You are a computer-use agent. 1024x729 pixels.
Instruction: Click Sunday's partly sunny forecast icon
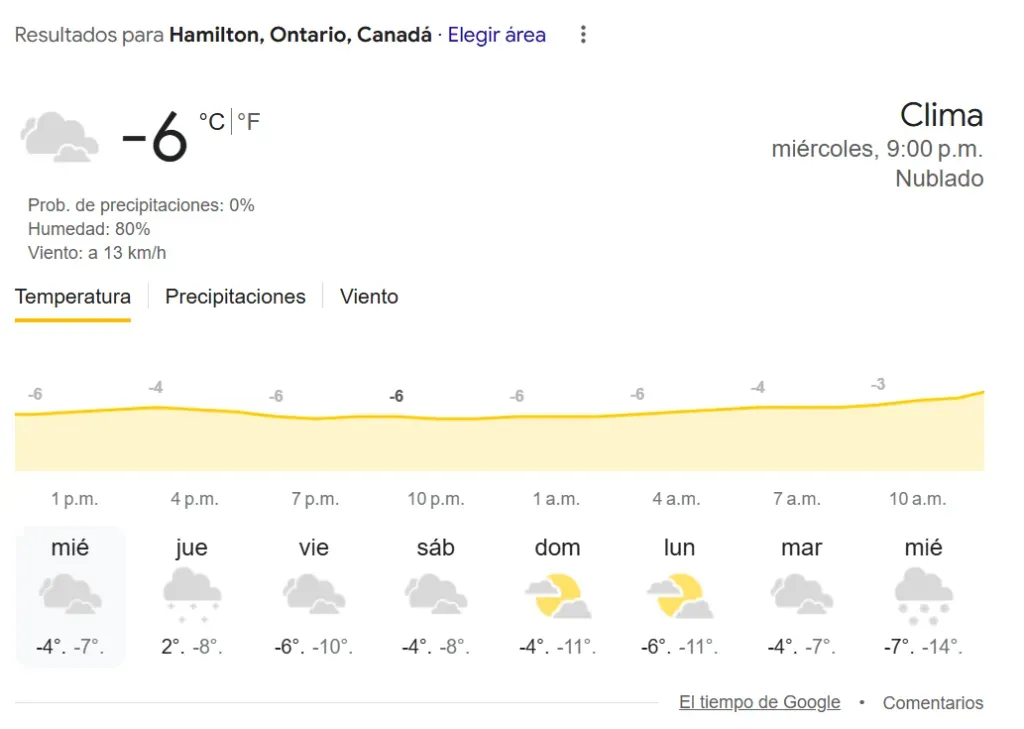558,595
